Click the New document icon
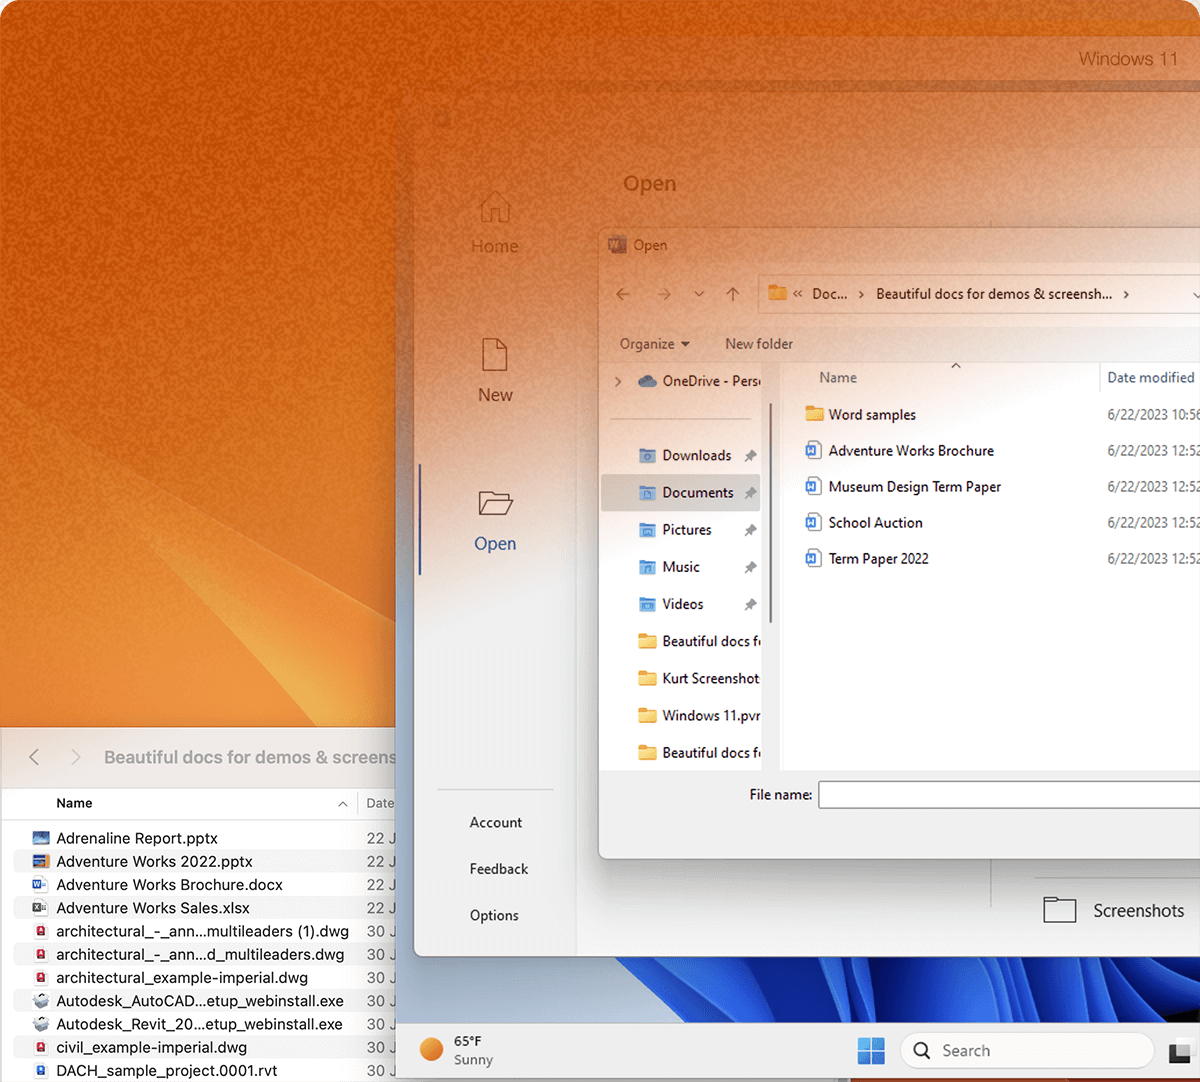The image size is (1200, 1082). click(495, 355)
